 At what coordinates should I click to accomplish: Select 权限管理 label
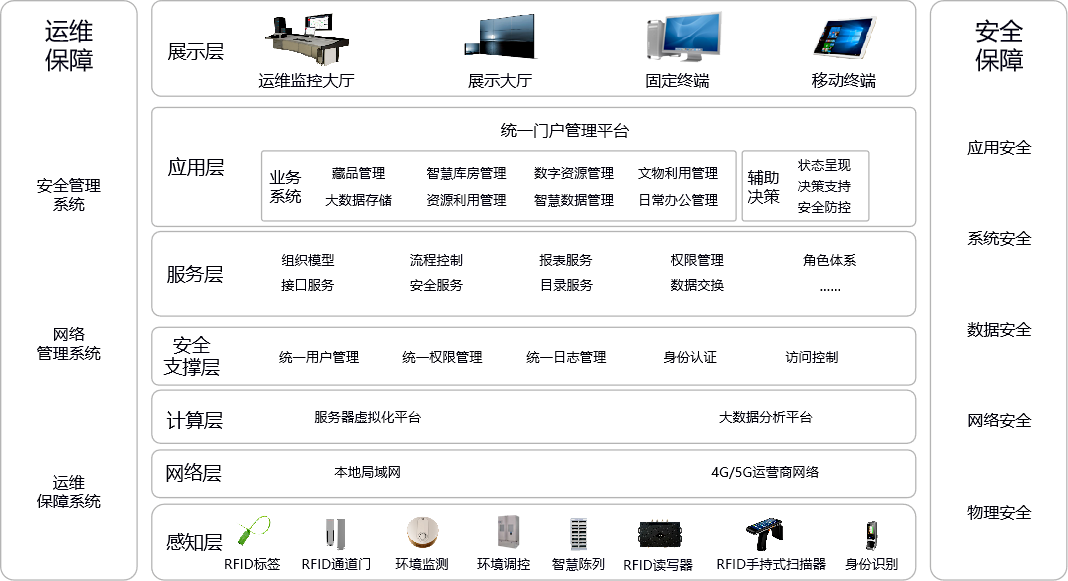[x=697, y=260]
